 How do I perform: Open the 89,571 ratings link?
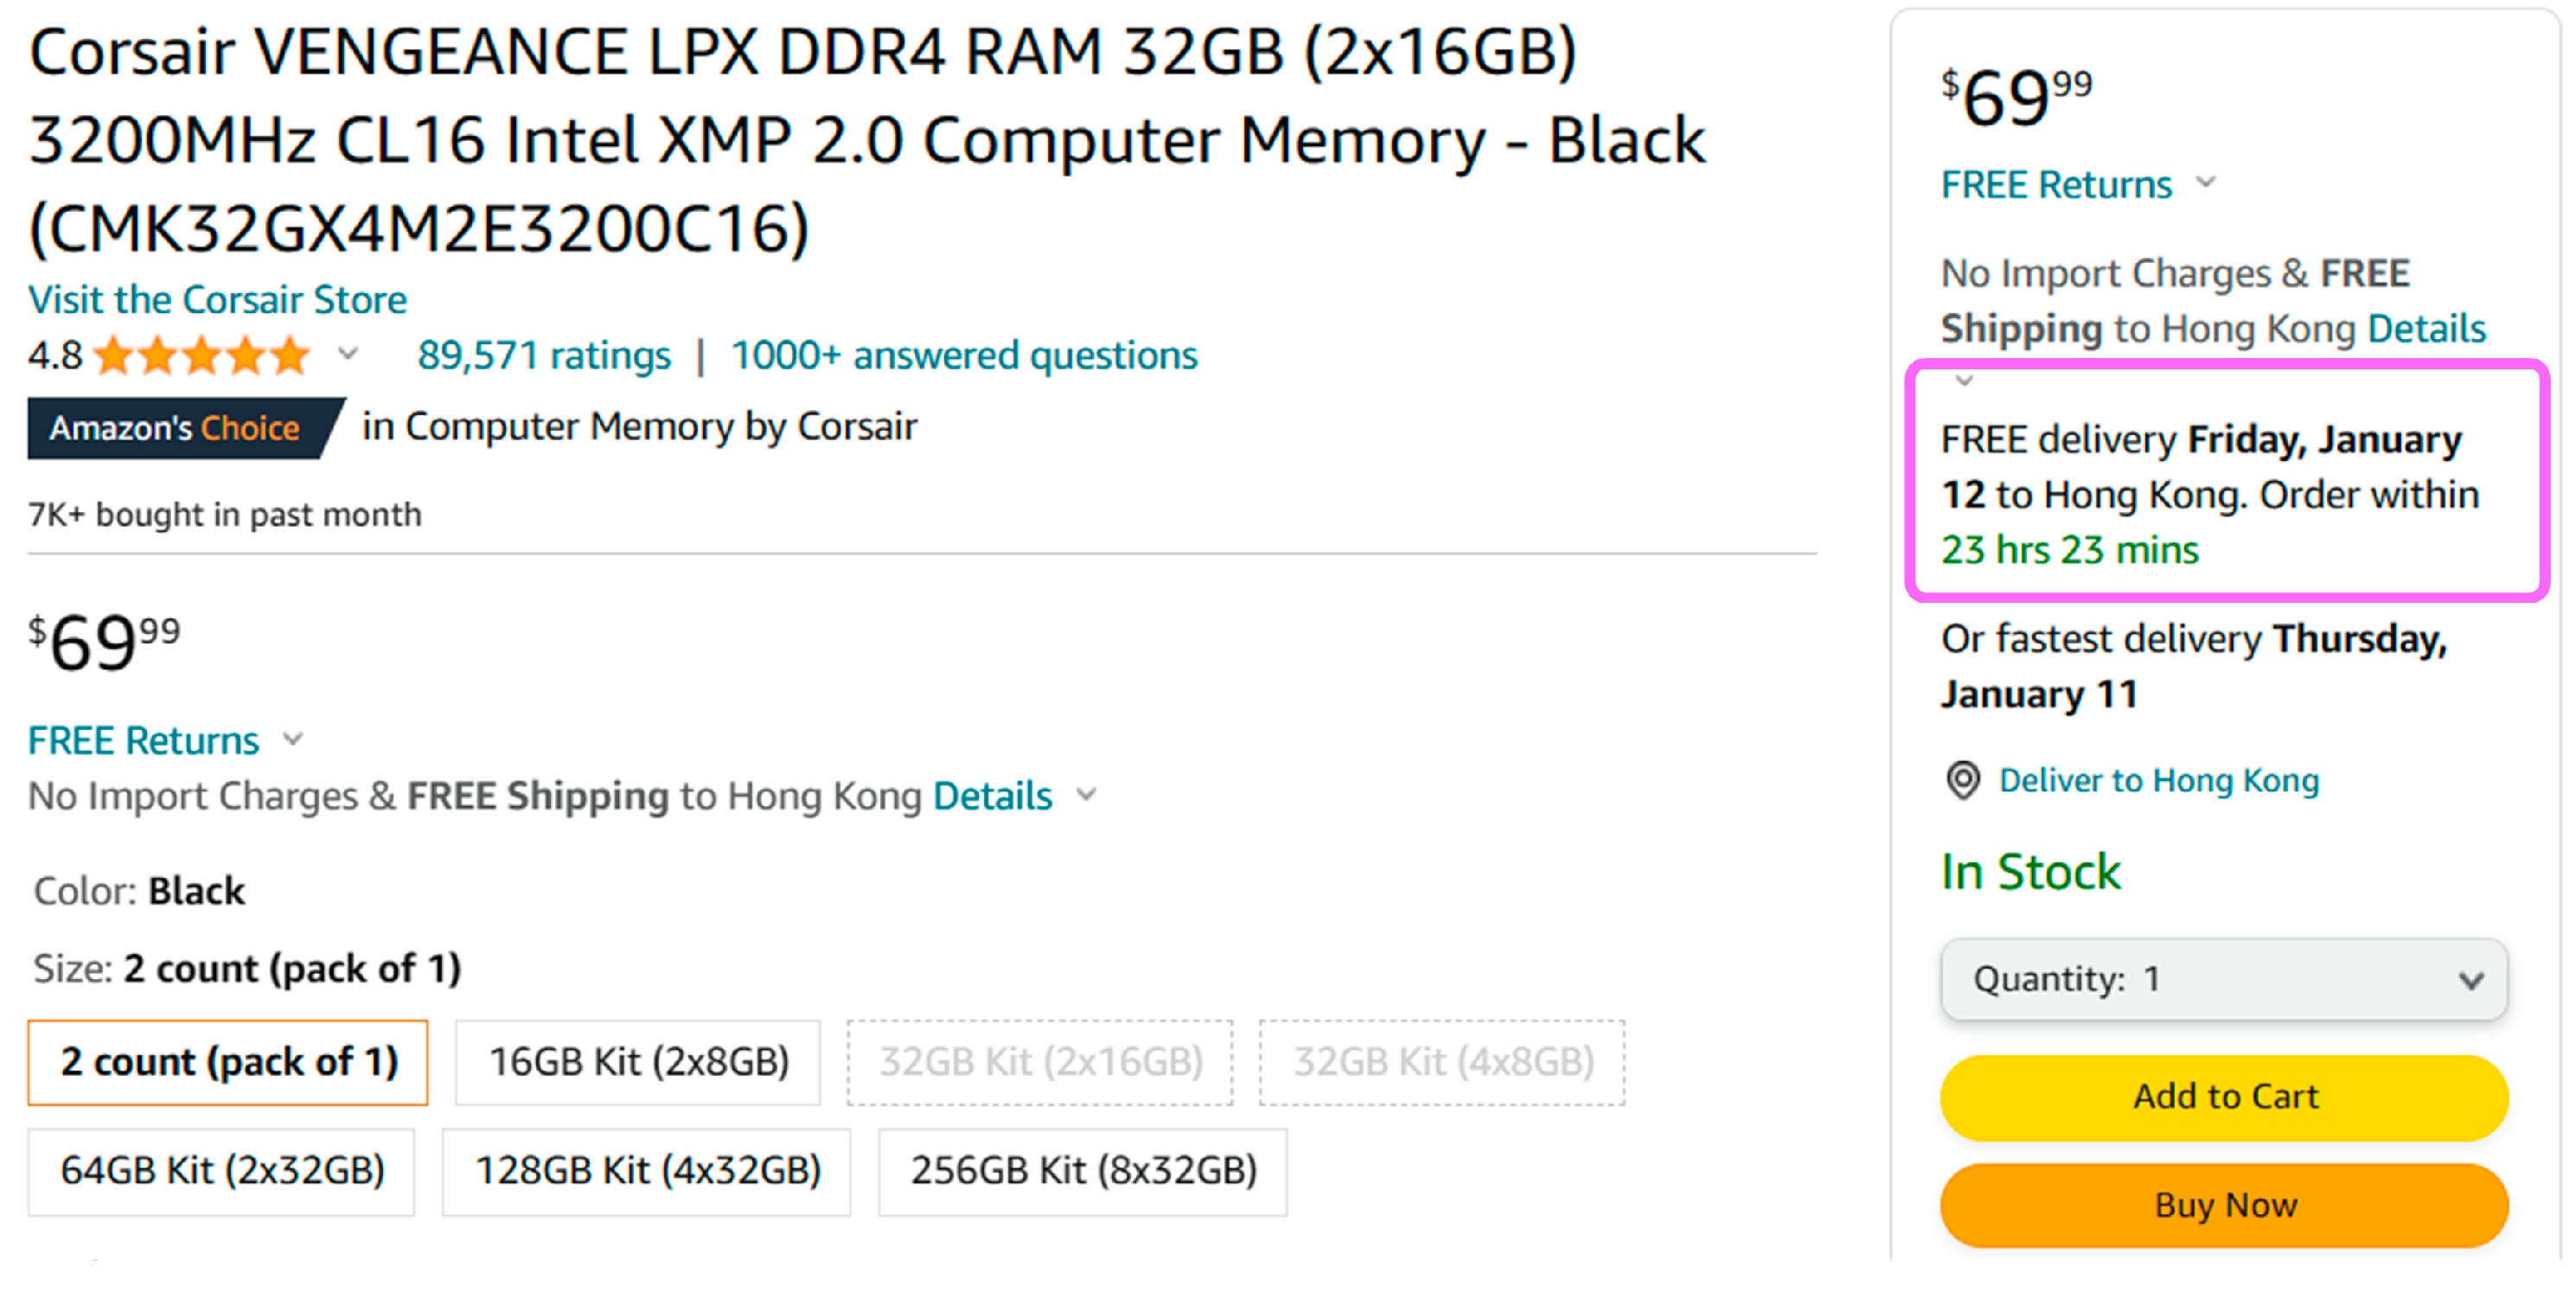click(544, 356)
